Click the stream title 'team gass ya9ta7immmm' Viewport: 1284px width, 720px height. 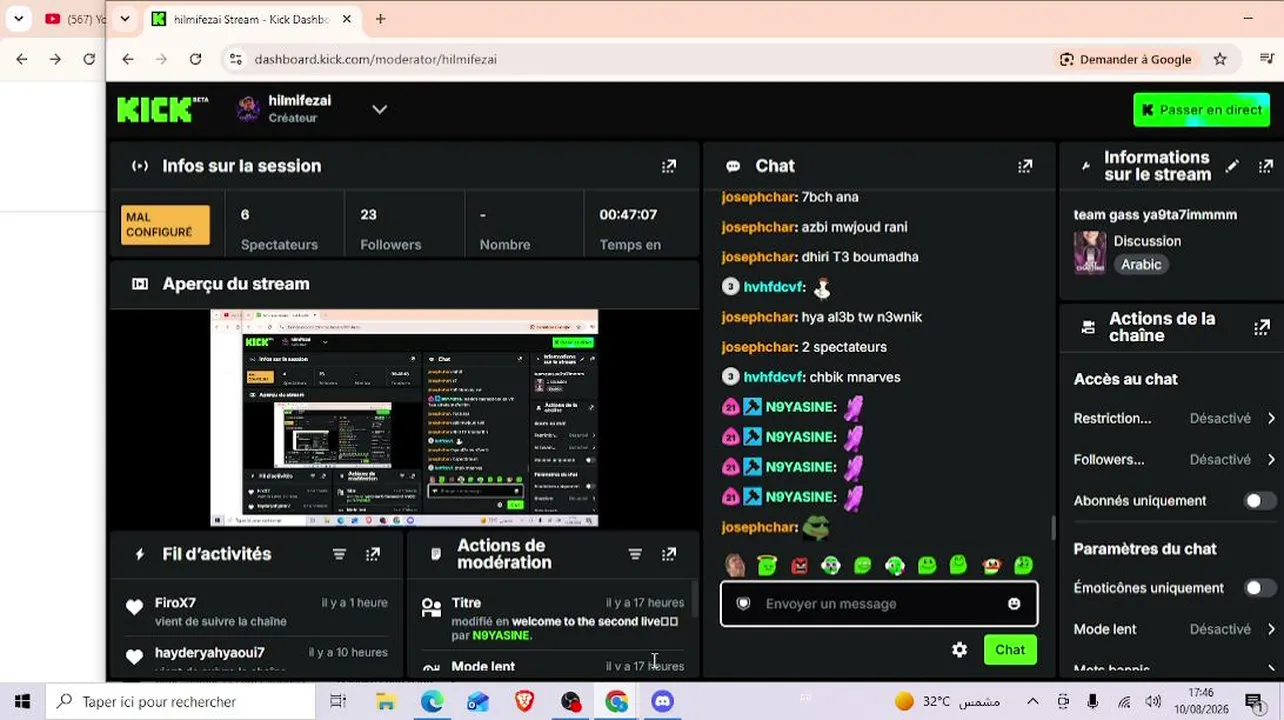click(x=1155, y=215)
